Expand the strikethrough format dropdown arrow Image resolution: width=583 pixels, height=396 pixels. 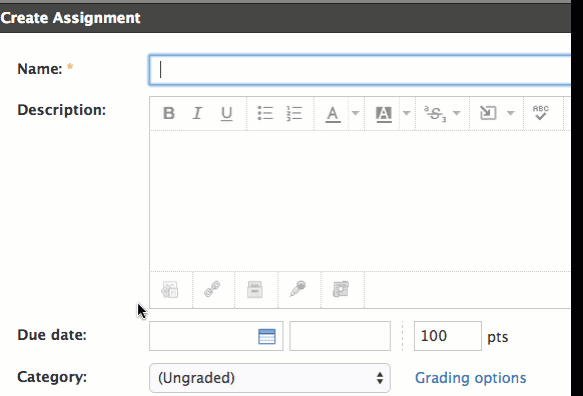457,113
